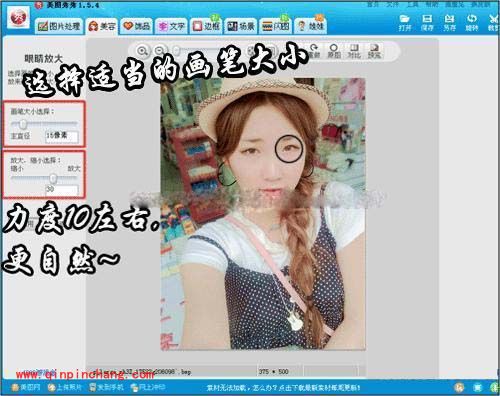Click the 网上冲印 link in status bar
This screenshot has width=500, height=396.
pos(148,388)
